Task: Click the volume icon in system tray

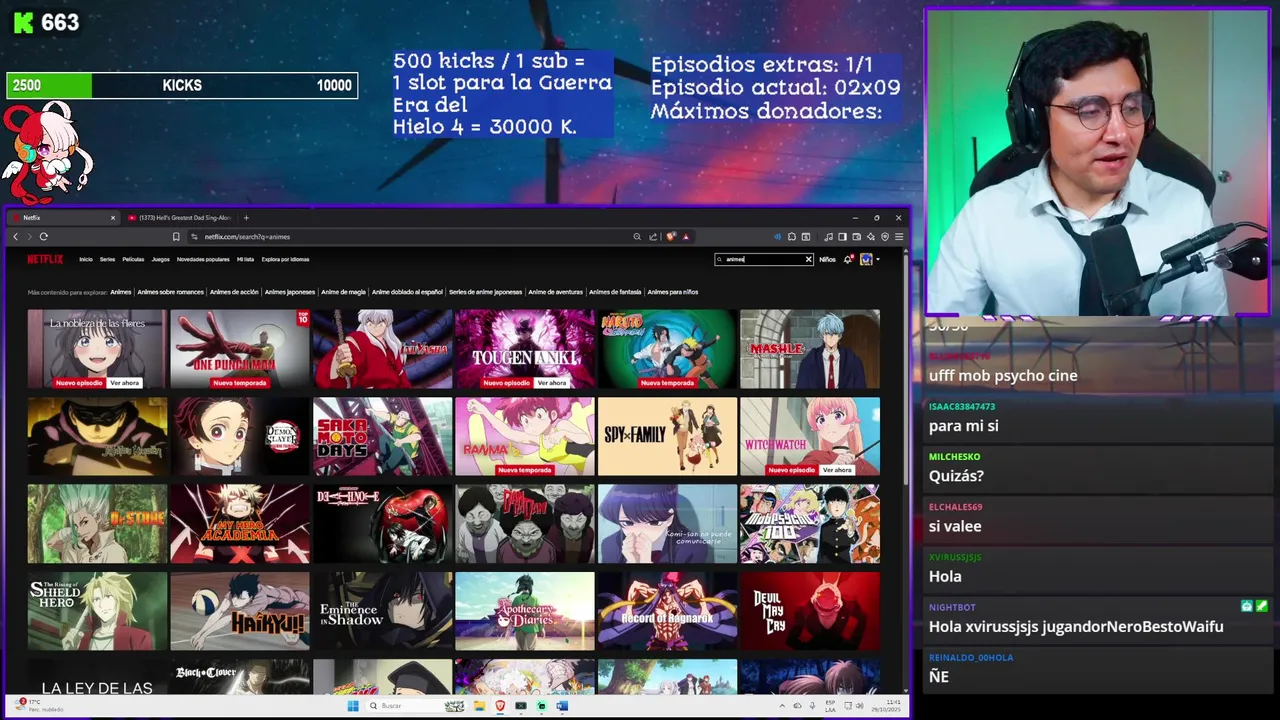Action: (x=859, y=706)
